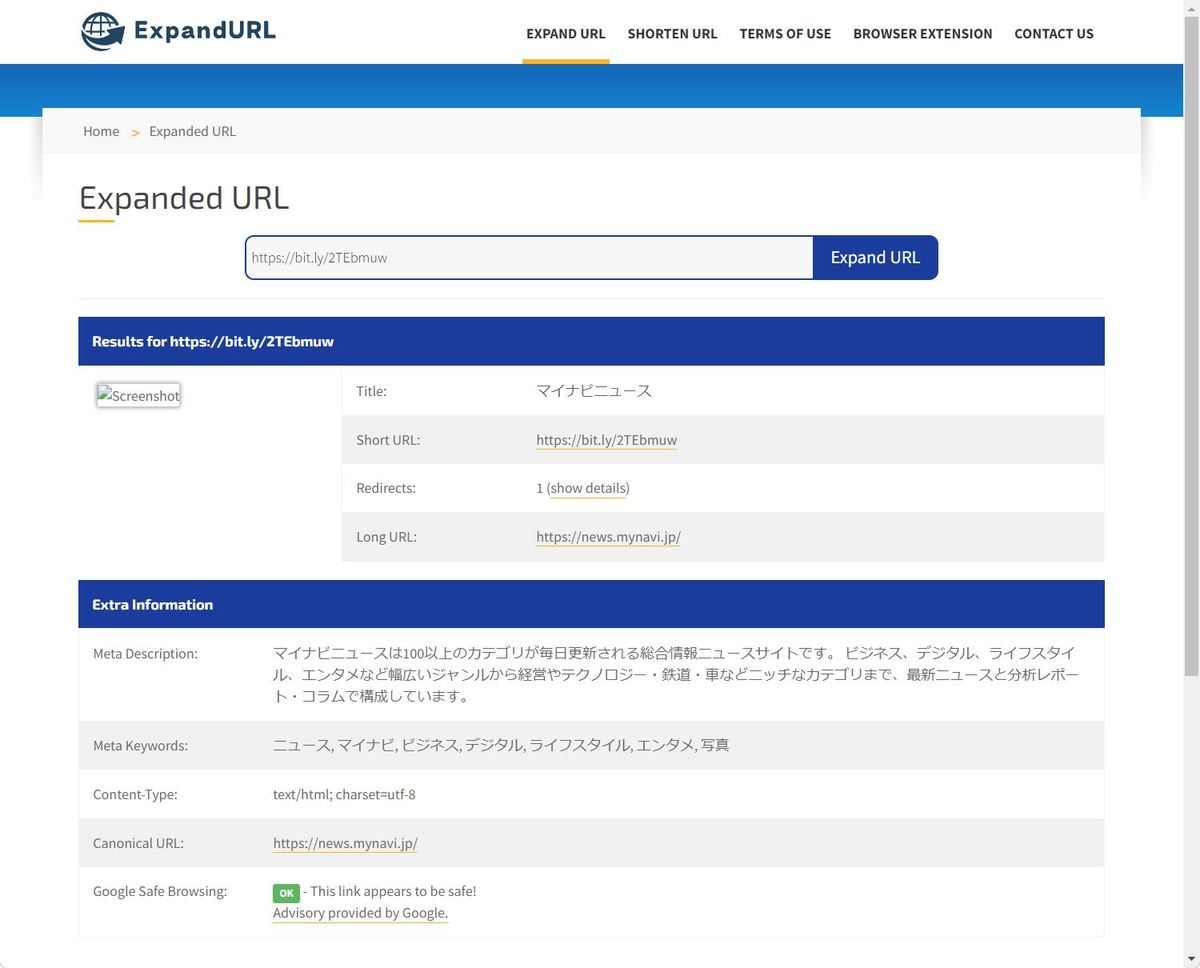Go to the SHORTEN URL page

[x=672, y=33]
